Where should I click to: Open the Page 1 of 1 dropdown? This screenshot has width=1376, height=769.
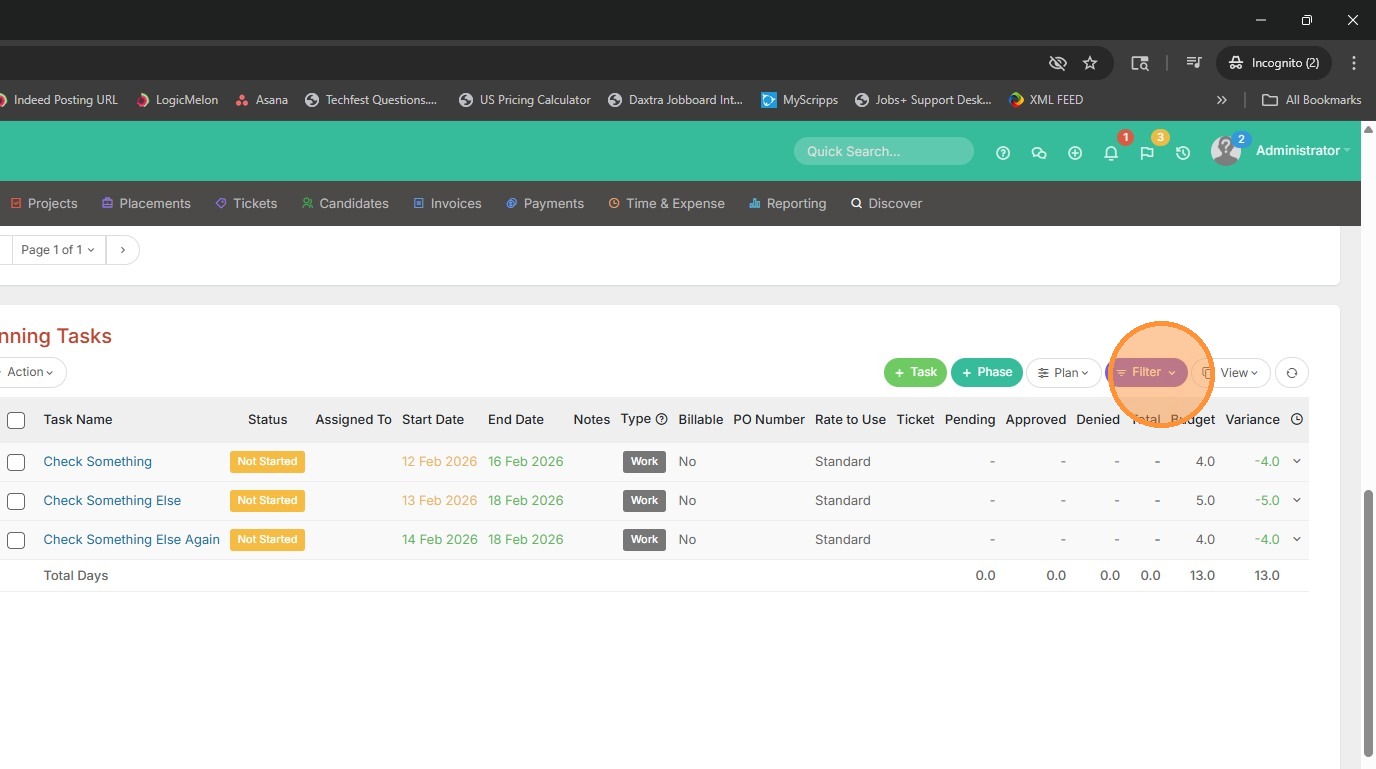coord(57,250)
